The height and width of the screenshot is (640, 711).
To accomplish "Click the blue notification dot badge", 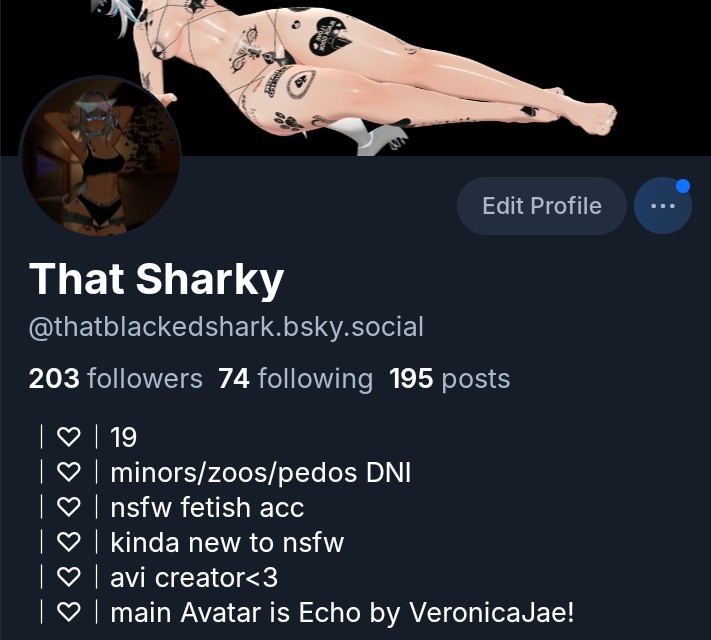I will 682,186.
